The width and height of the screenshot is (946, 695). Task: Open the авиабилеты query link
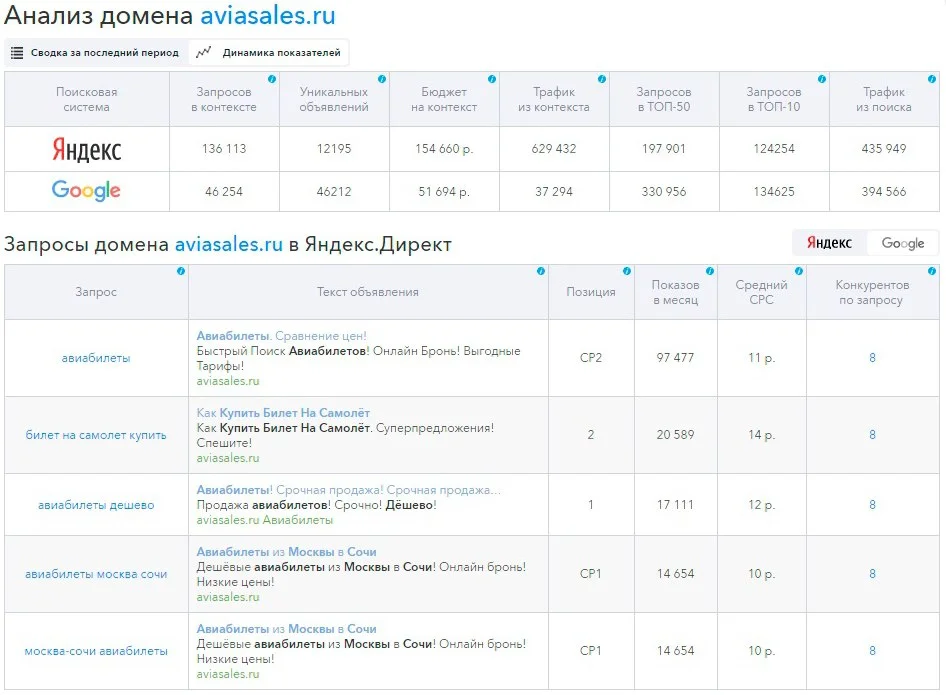(x=96, y=358)
